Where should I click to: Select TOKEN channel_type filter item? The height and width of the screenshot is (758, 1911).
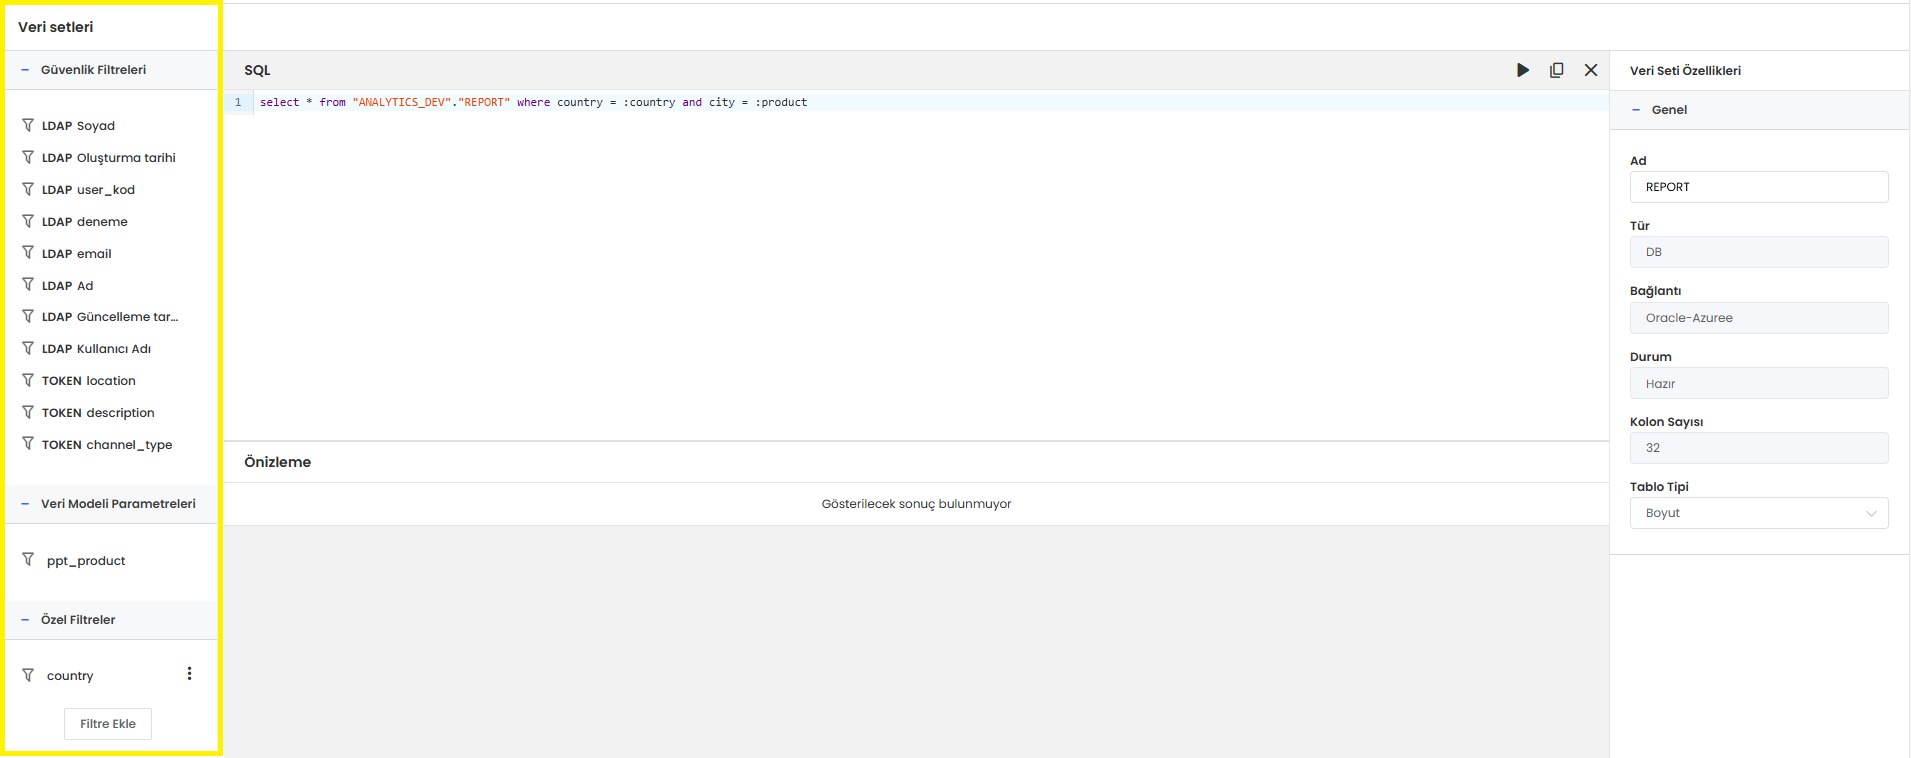[x=106, y=445]
